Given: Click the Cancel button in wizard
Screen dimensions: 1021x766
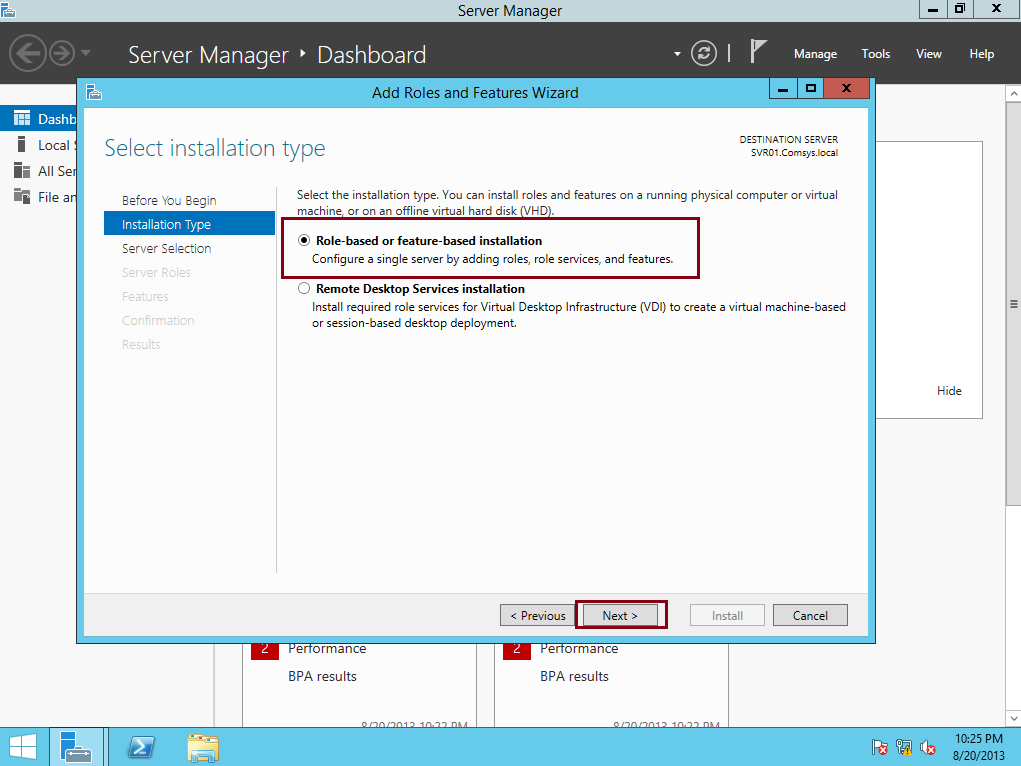Looking at the screenshot, I should tap(810, 615).
